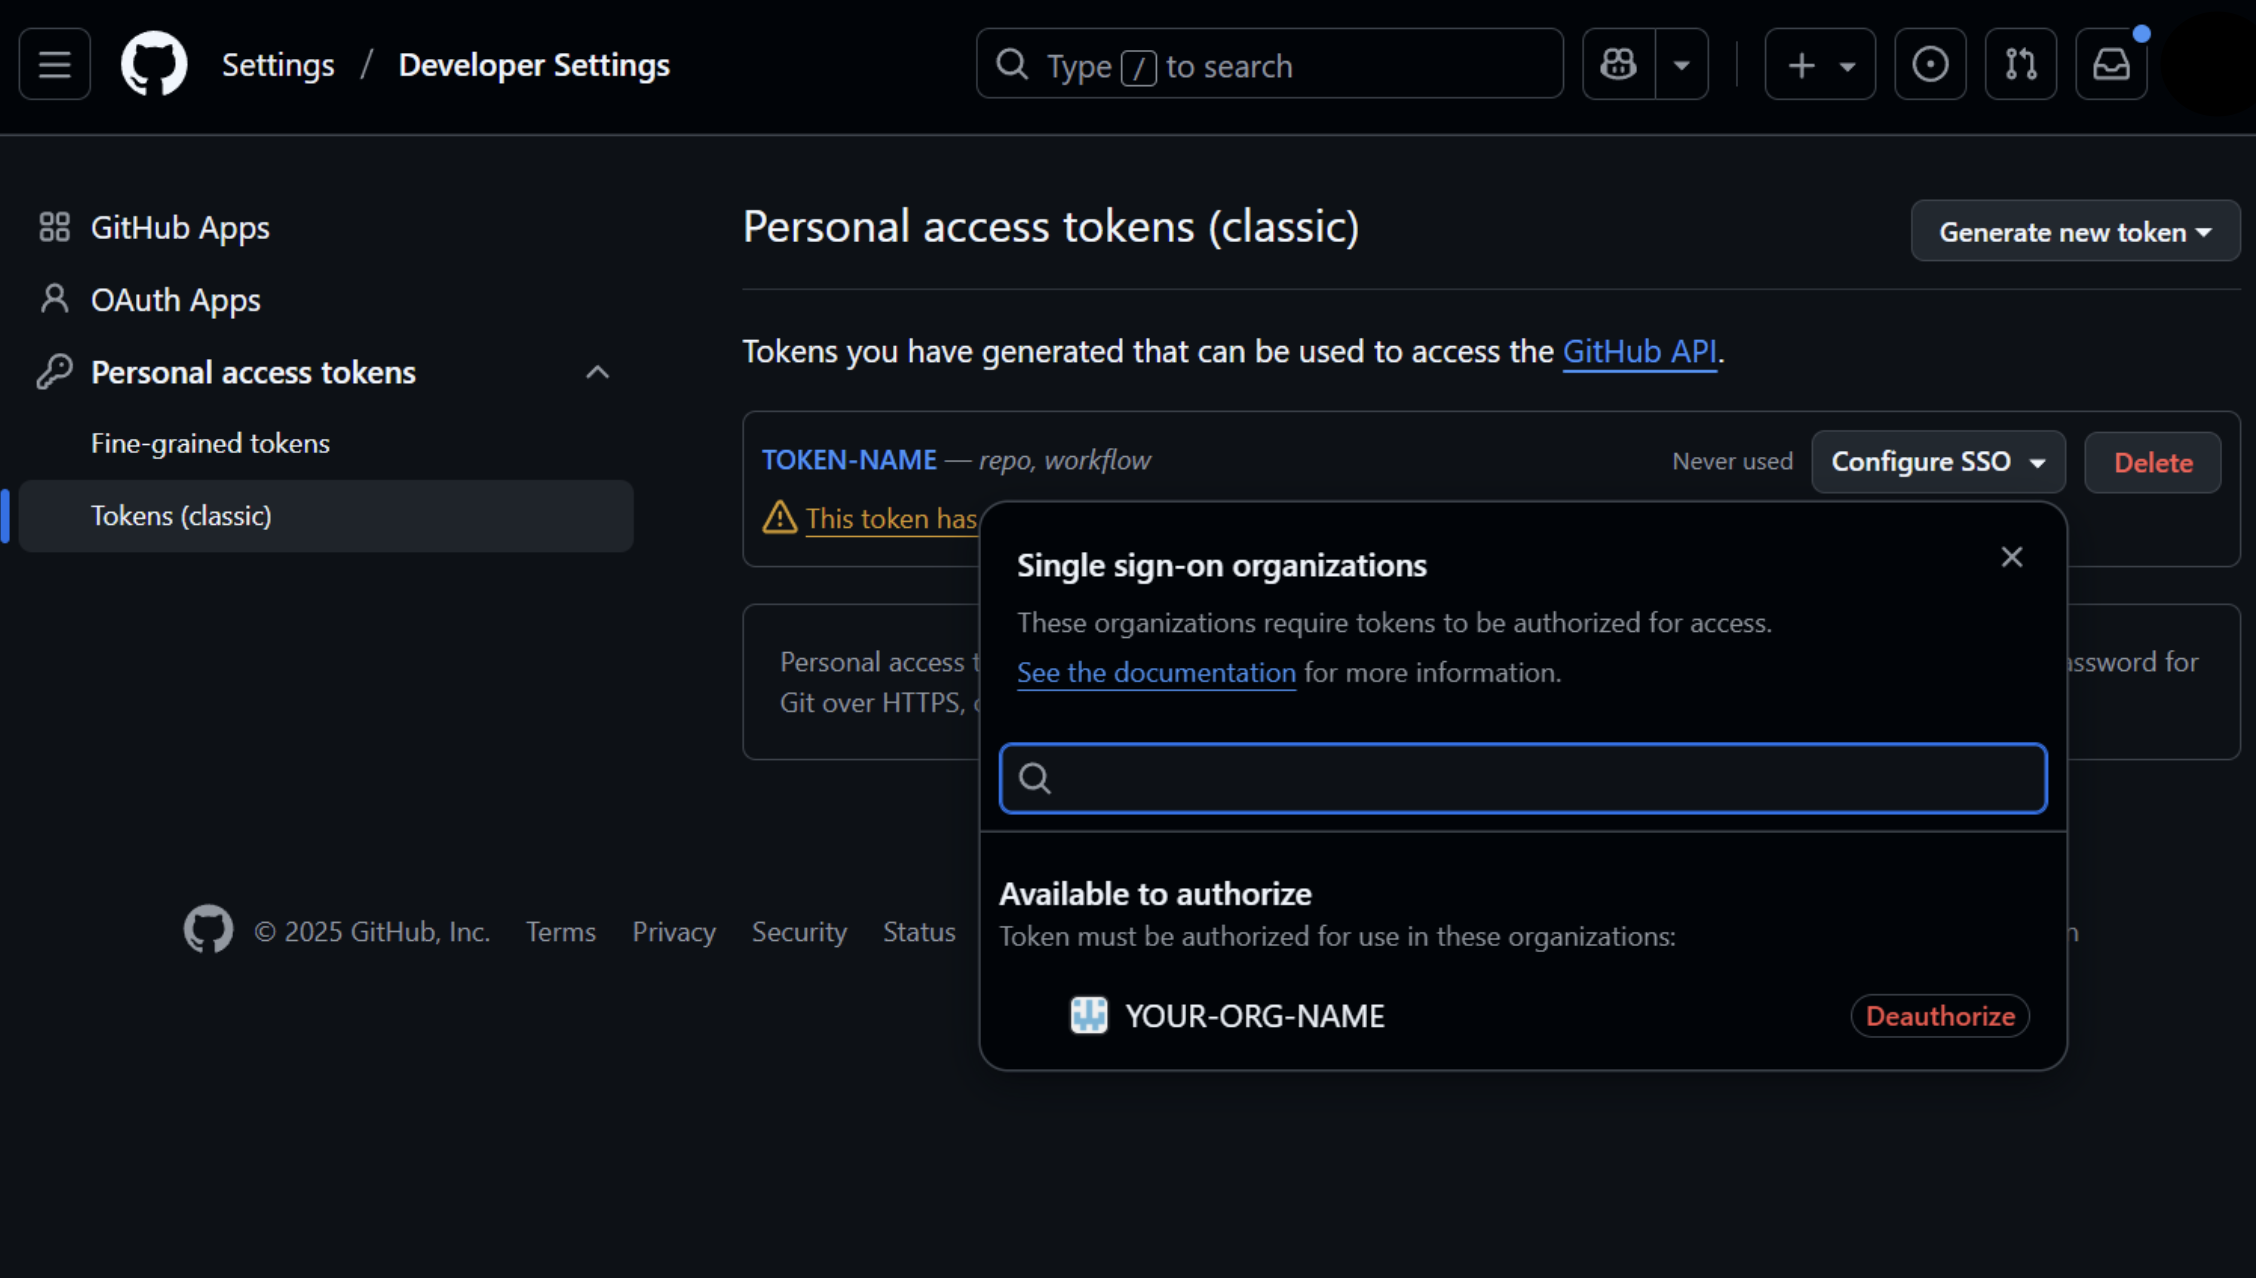Viewport: 2256px width, 1278px height.
Task: Open GitHub Copilot from the header
Action: pyautogui.click(x=1616, y=64)
